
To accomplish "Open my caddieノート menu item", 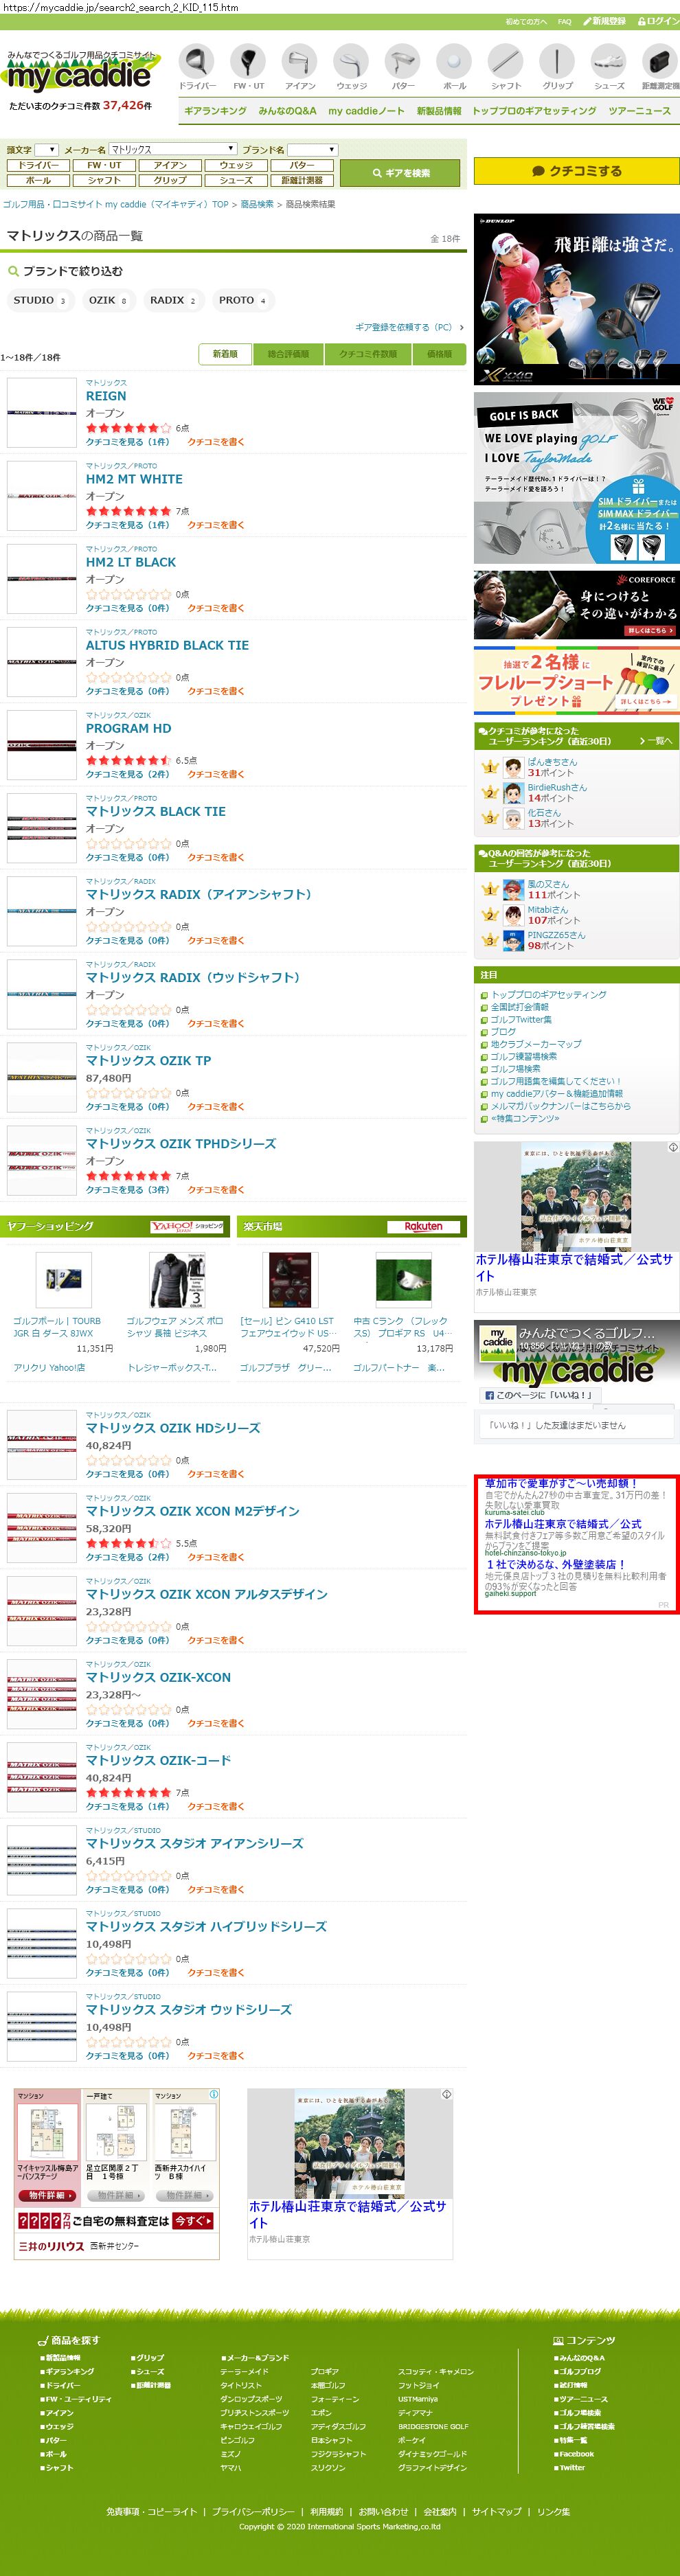I will point(366,111).
